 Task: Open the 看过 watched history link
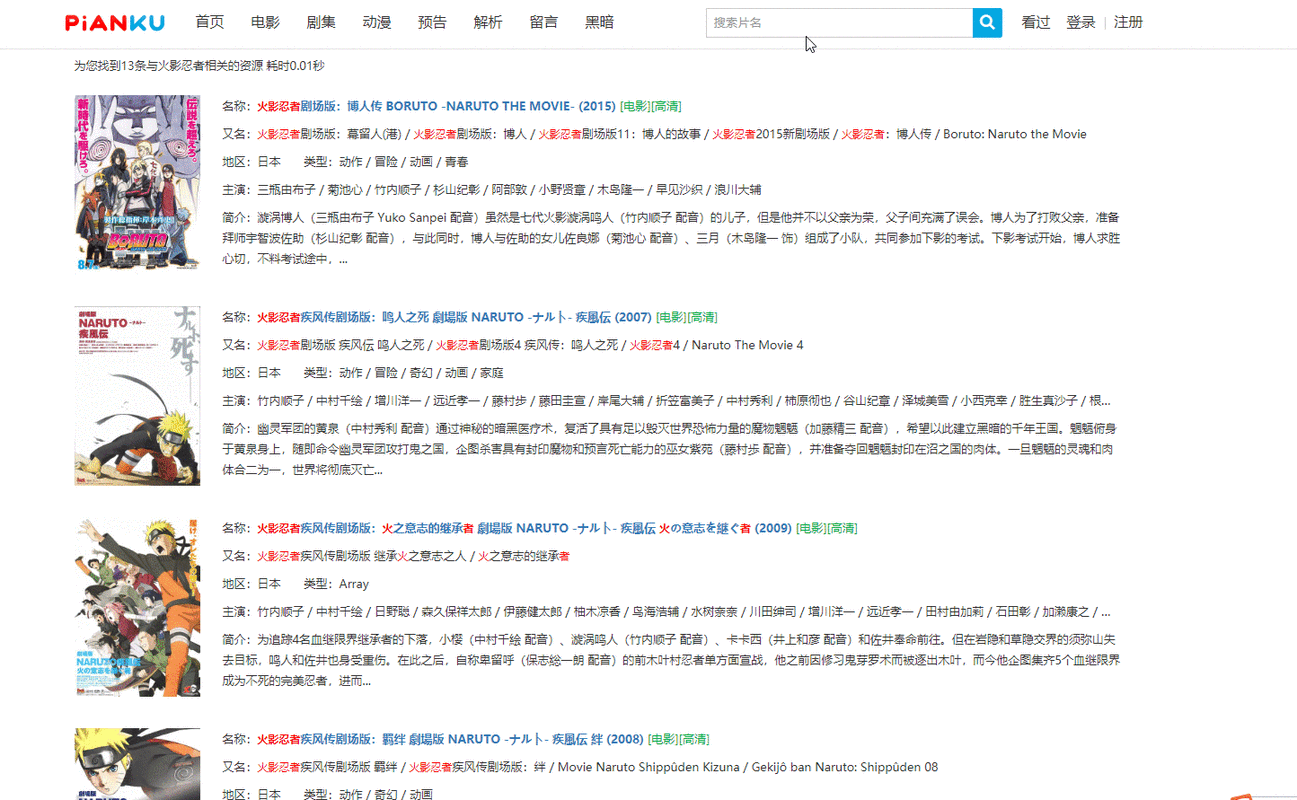1036,22
